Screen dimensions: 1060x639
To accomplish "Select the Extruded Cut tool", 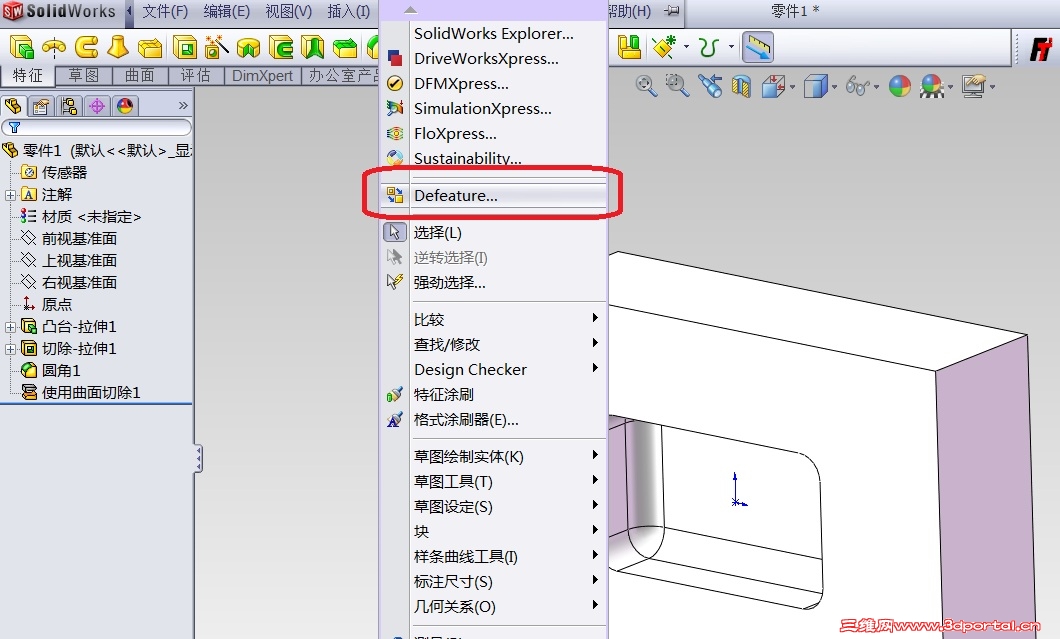I will point(185,47).
